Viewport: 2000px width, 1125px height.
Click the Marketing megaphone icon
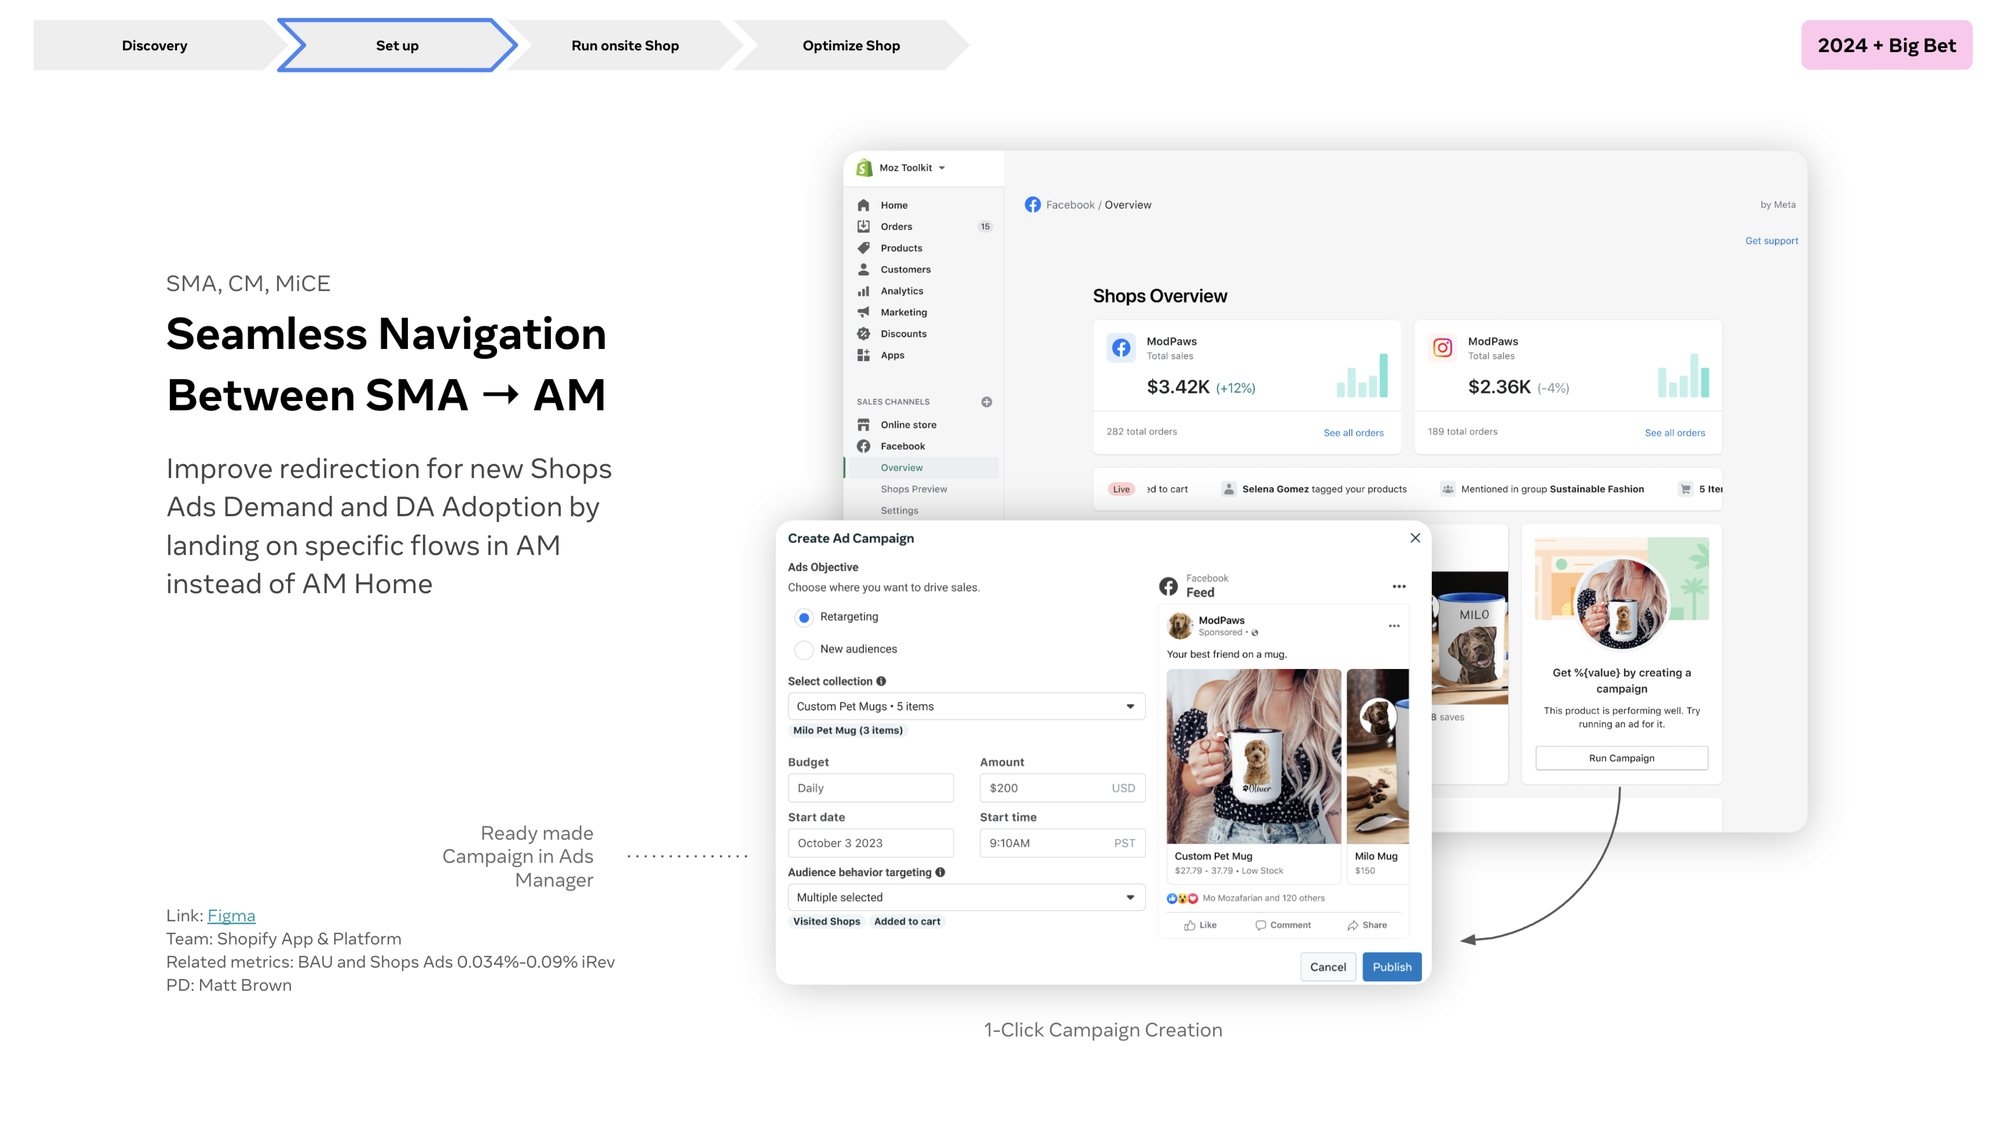coord(864,312)
